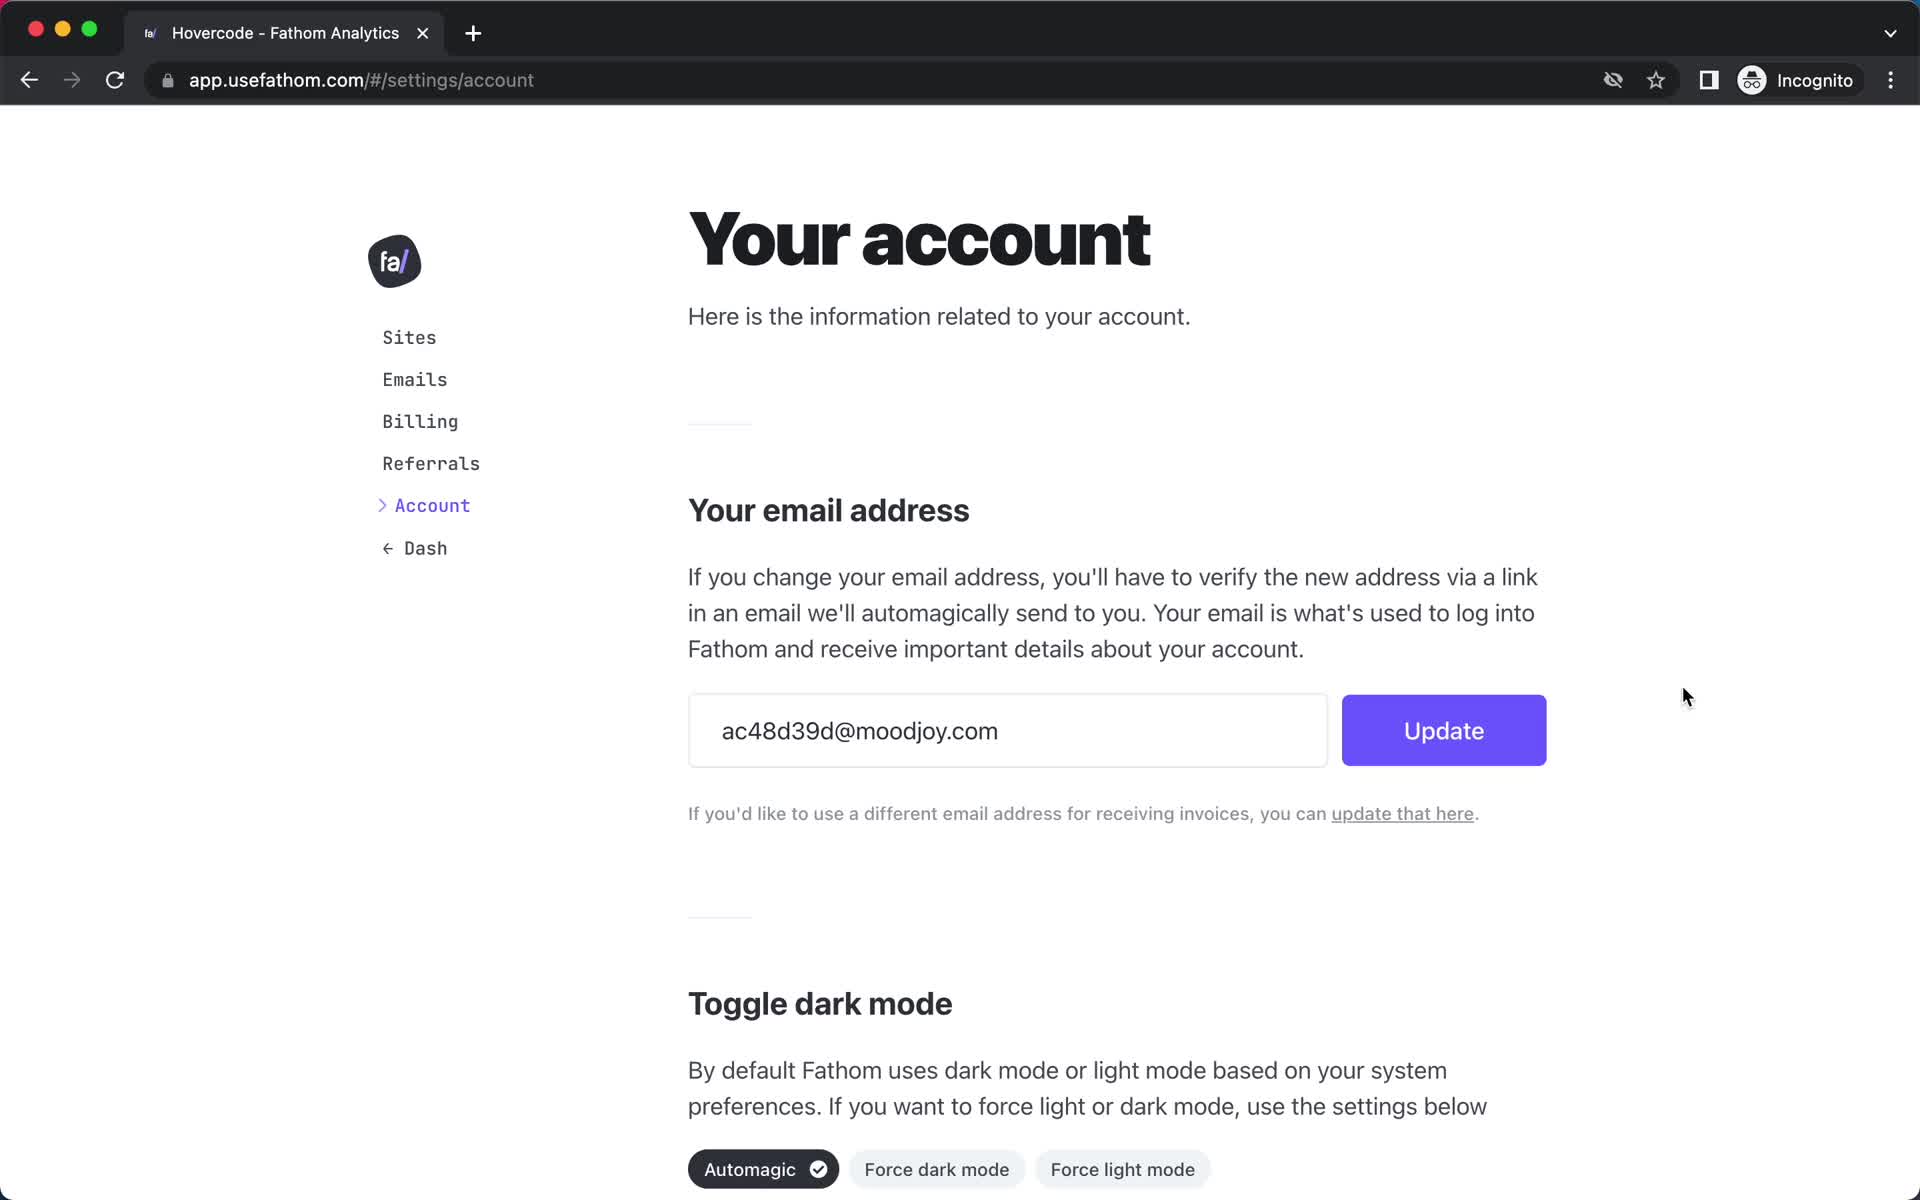This screenshot has width=1920, height=1200.
Task: Click the incognito mode icon
Action: [x=1751, y=80]
